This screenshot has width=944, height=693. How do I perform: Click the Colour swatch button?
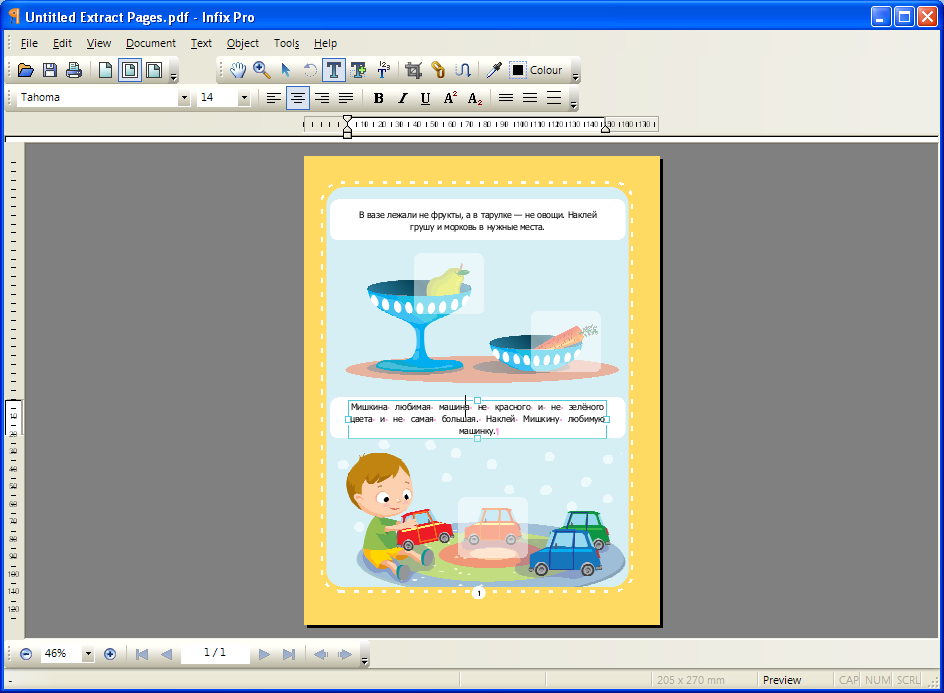pyautogui.click(x=536, y=70)
